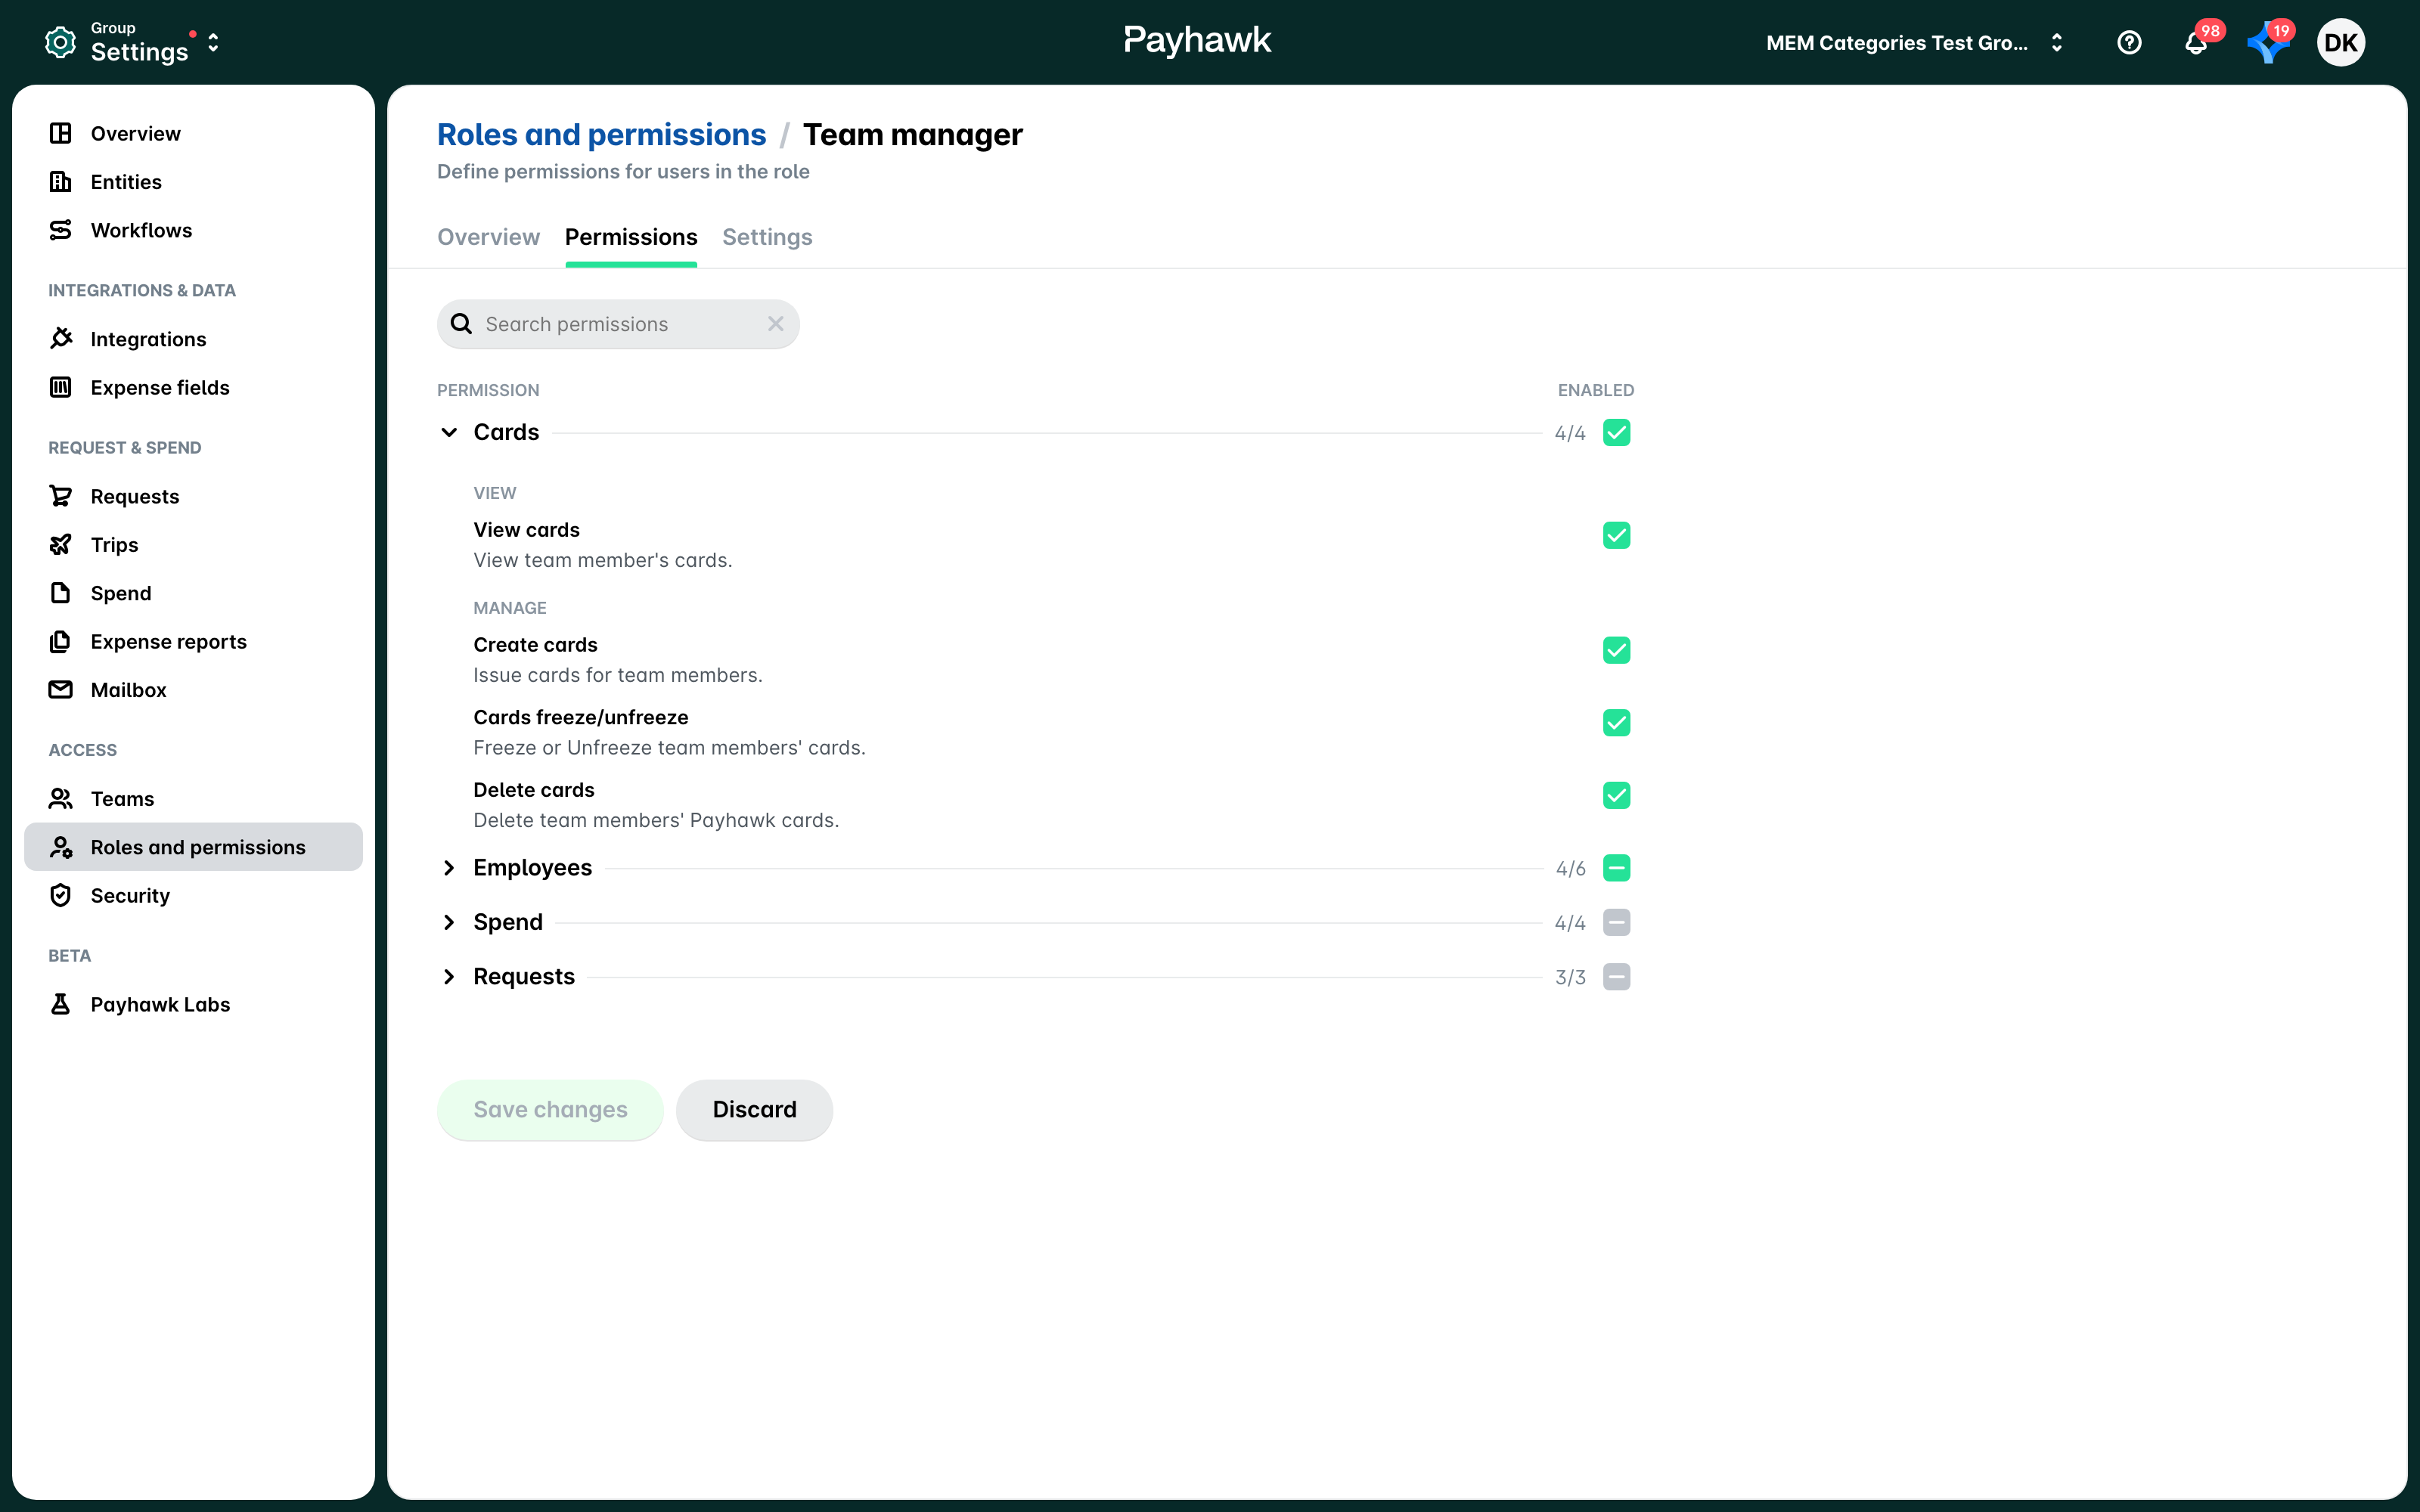
Task: Select the Permissions tab
Action: (x=631, y=237)
